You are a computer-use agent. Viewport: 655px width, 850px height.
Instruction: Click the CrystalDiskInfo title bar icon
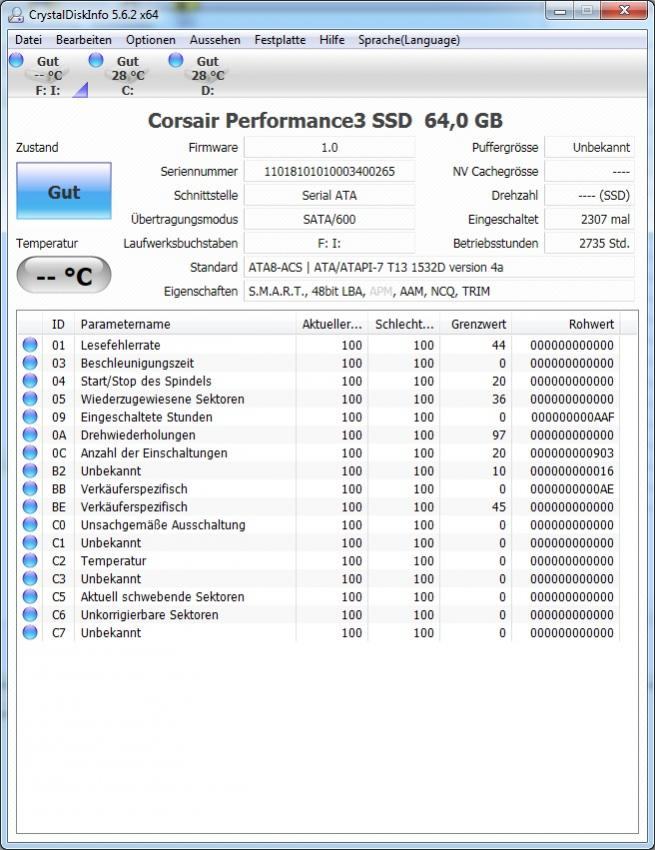(x=16, y=15)
